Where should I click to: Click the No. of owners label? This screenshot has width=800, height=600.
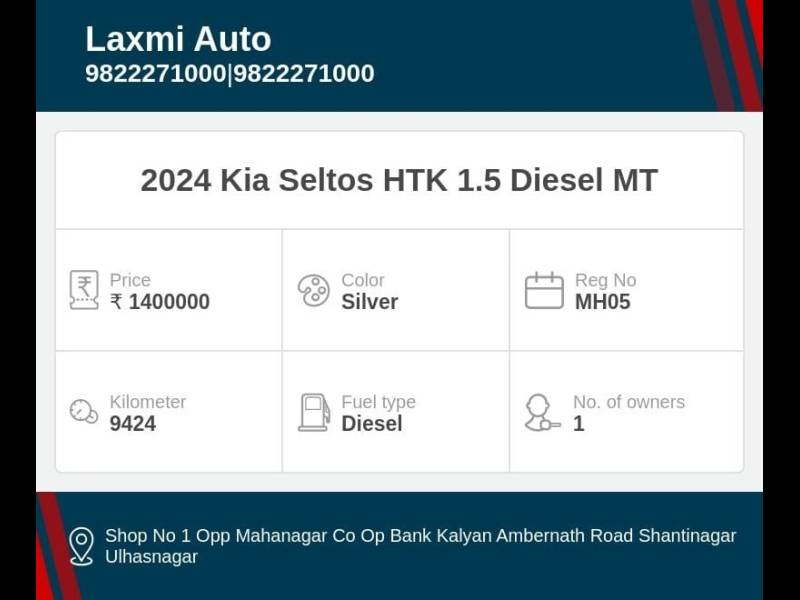[629, 402]
